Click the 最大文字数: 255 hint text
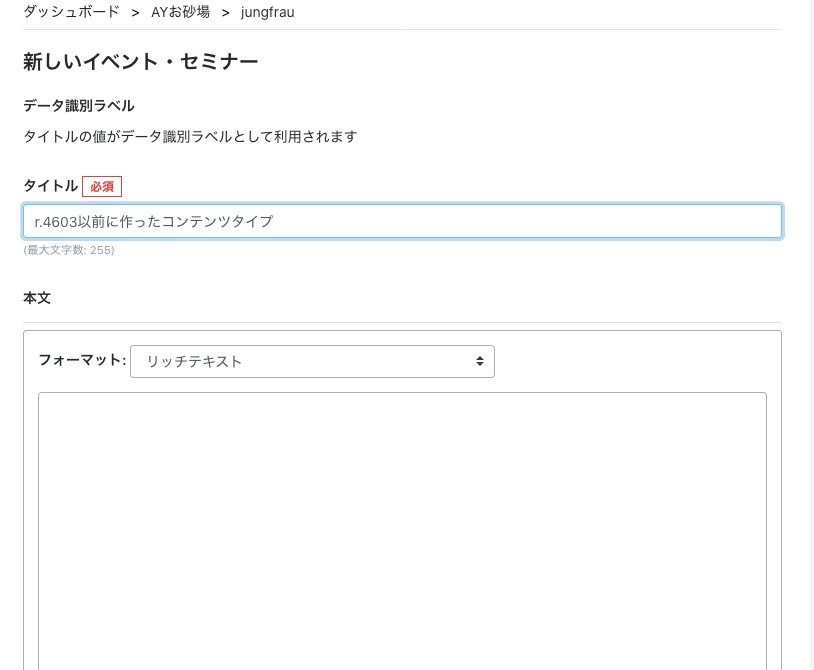Viewport: 814px width, 670px height. pyautogui.click(x=69, y=250)
